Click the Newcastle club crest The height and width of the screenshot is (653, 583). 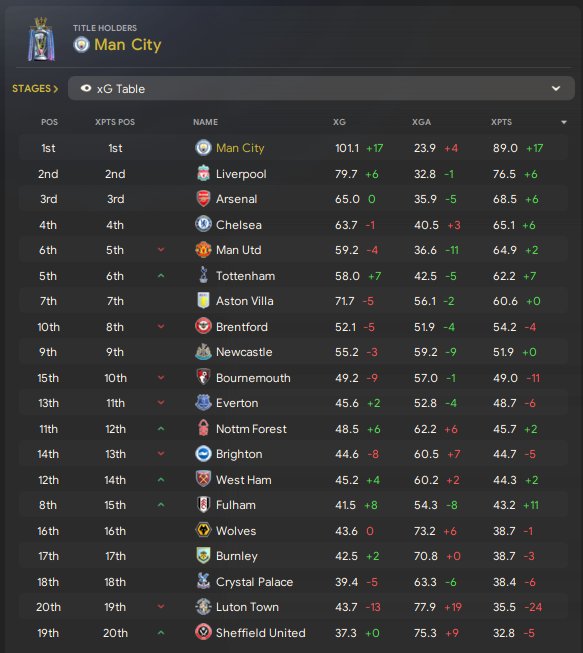coord(203,352)
